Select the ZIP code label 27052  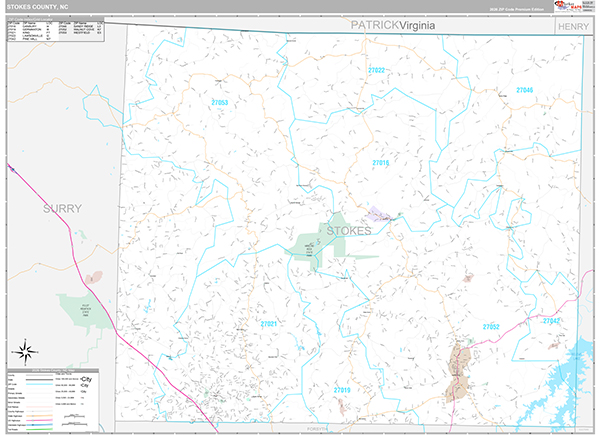click(x=491, y=327)
